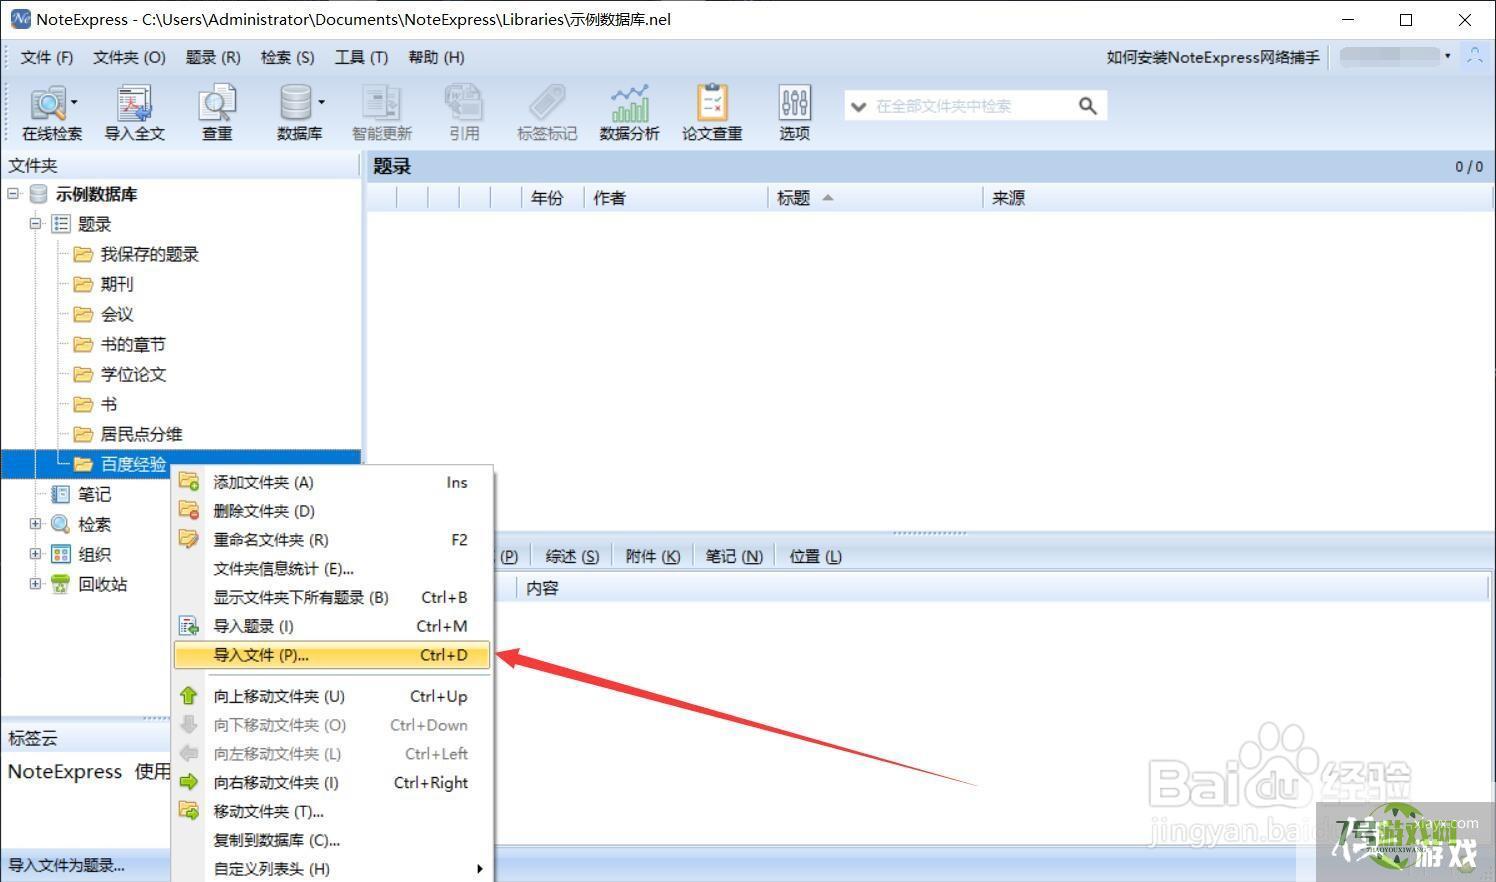Sort by the 标题 column header
The width and height of the screenshot is (1496, 882).
(875, 198)
